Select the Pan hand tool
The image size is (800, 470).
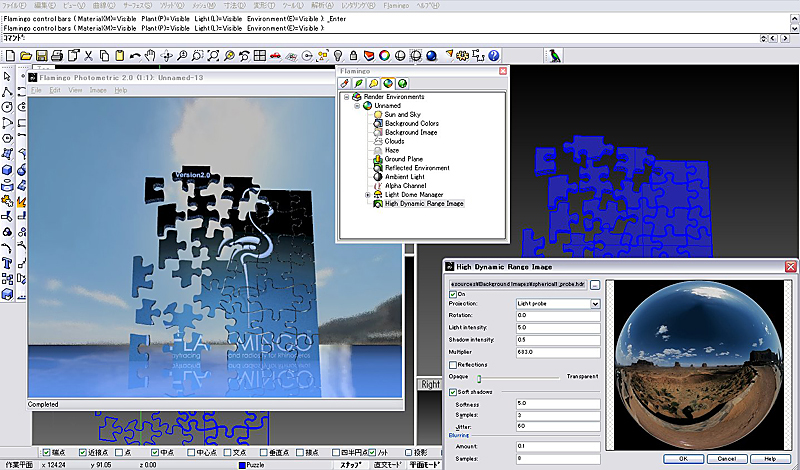pyautogui.click(x=149, y=56)
